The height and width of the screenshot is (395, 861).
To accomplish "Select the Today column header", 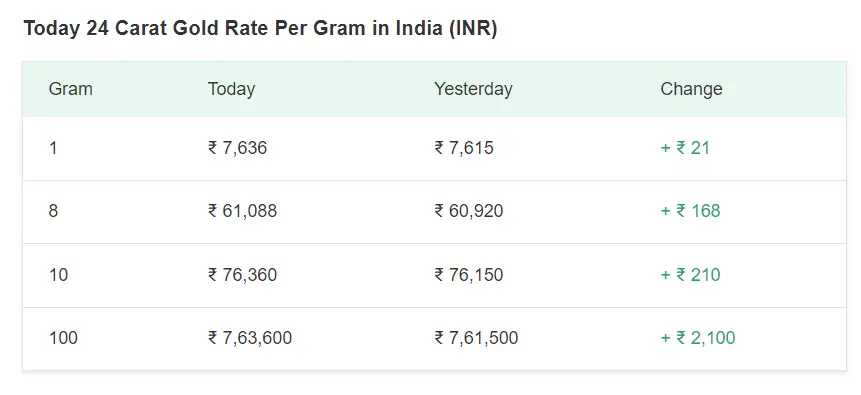I will click(x=231, y=89).
